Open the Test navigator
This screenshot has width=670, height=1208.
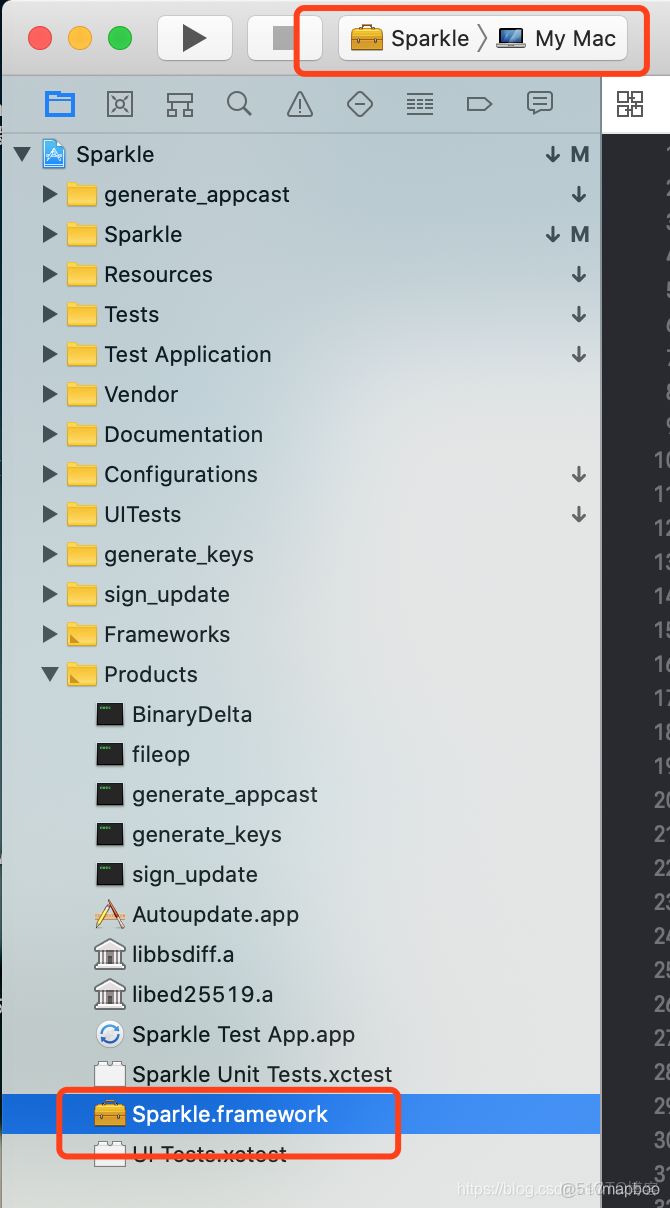click(360, 103)
